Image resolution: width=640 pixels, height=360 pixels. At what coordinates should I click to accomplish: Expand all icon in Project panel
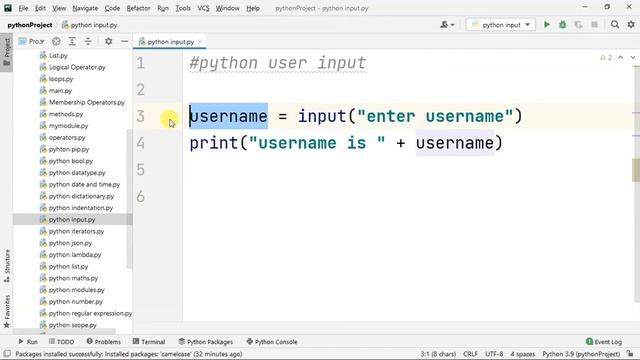[x=72, y=41]
